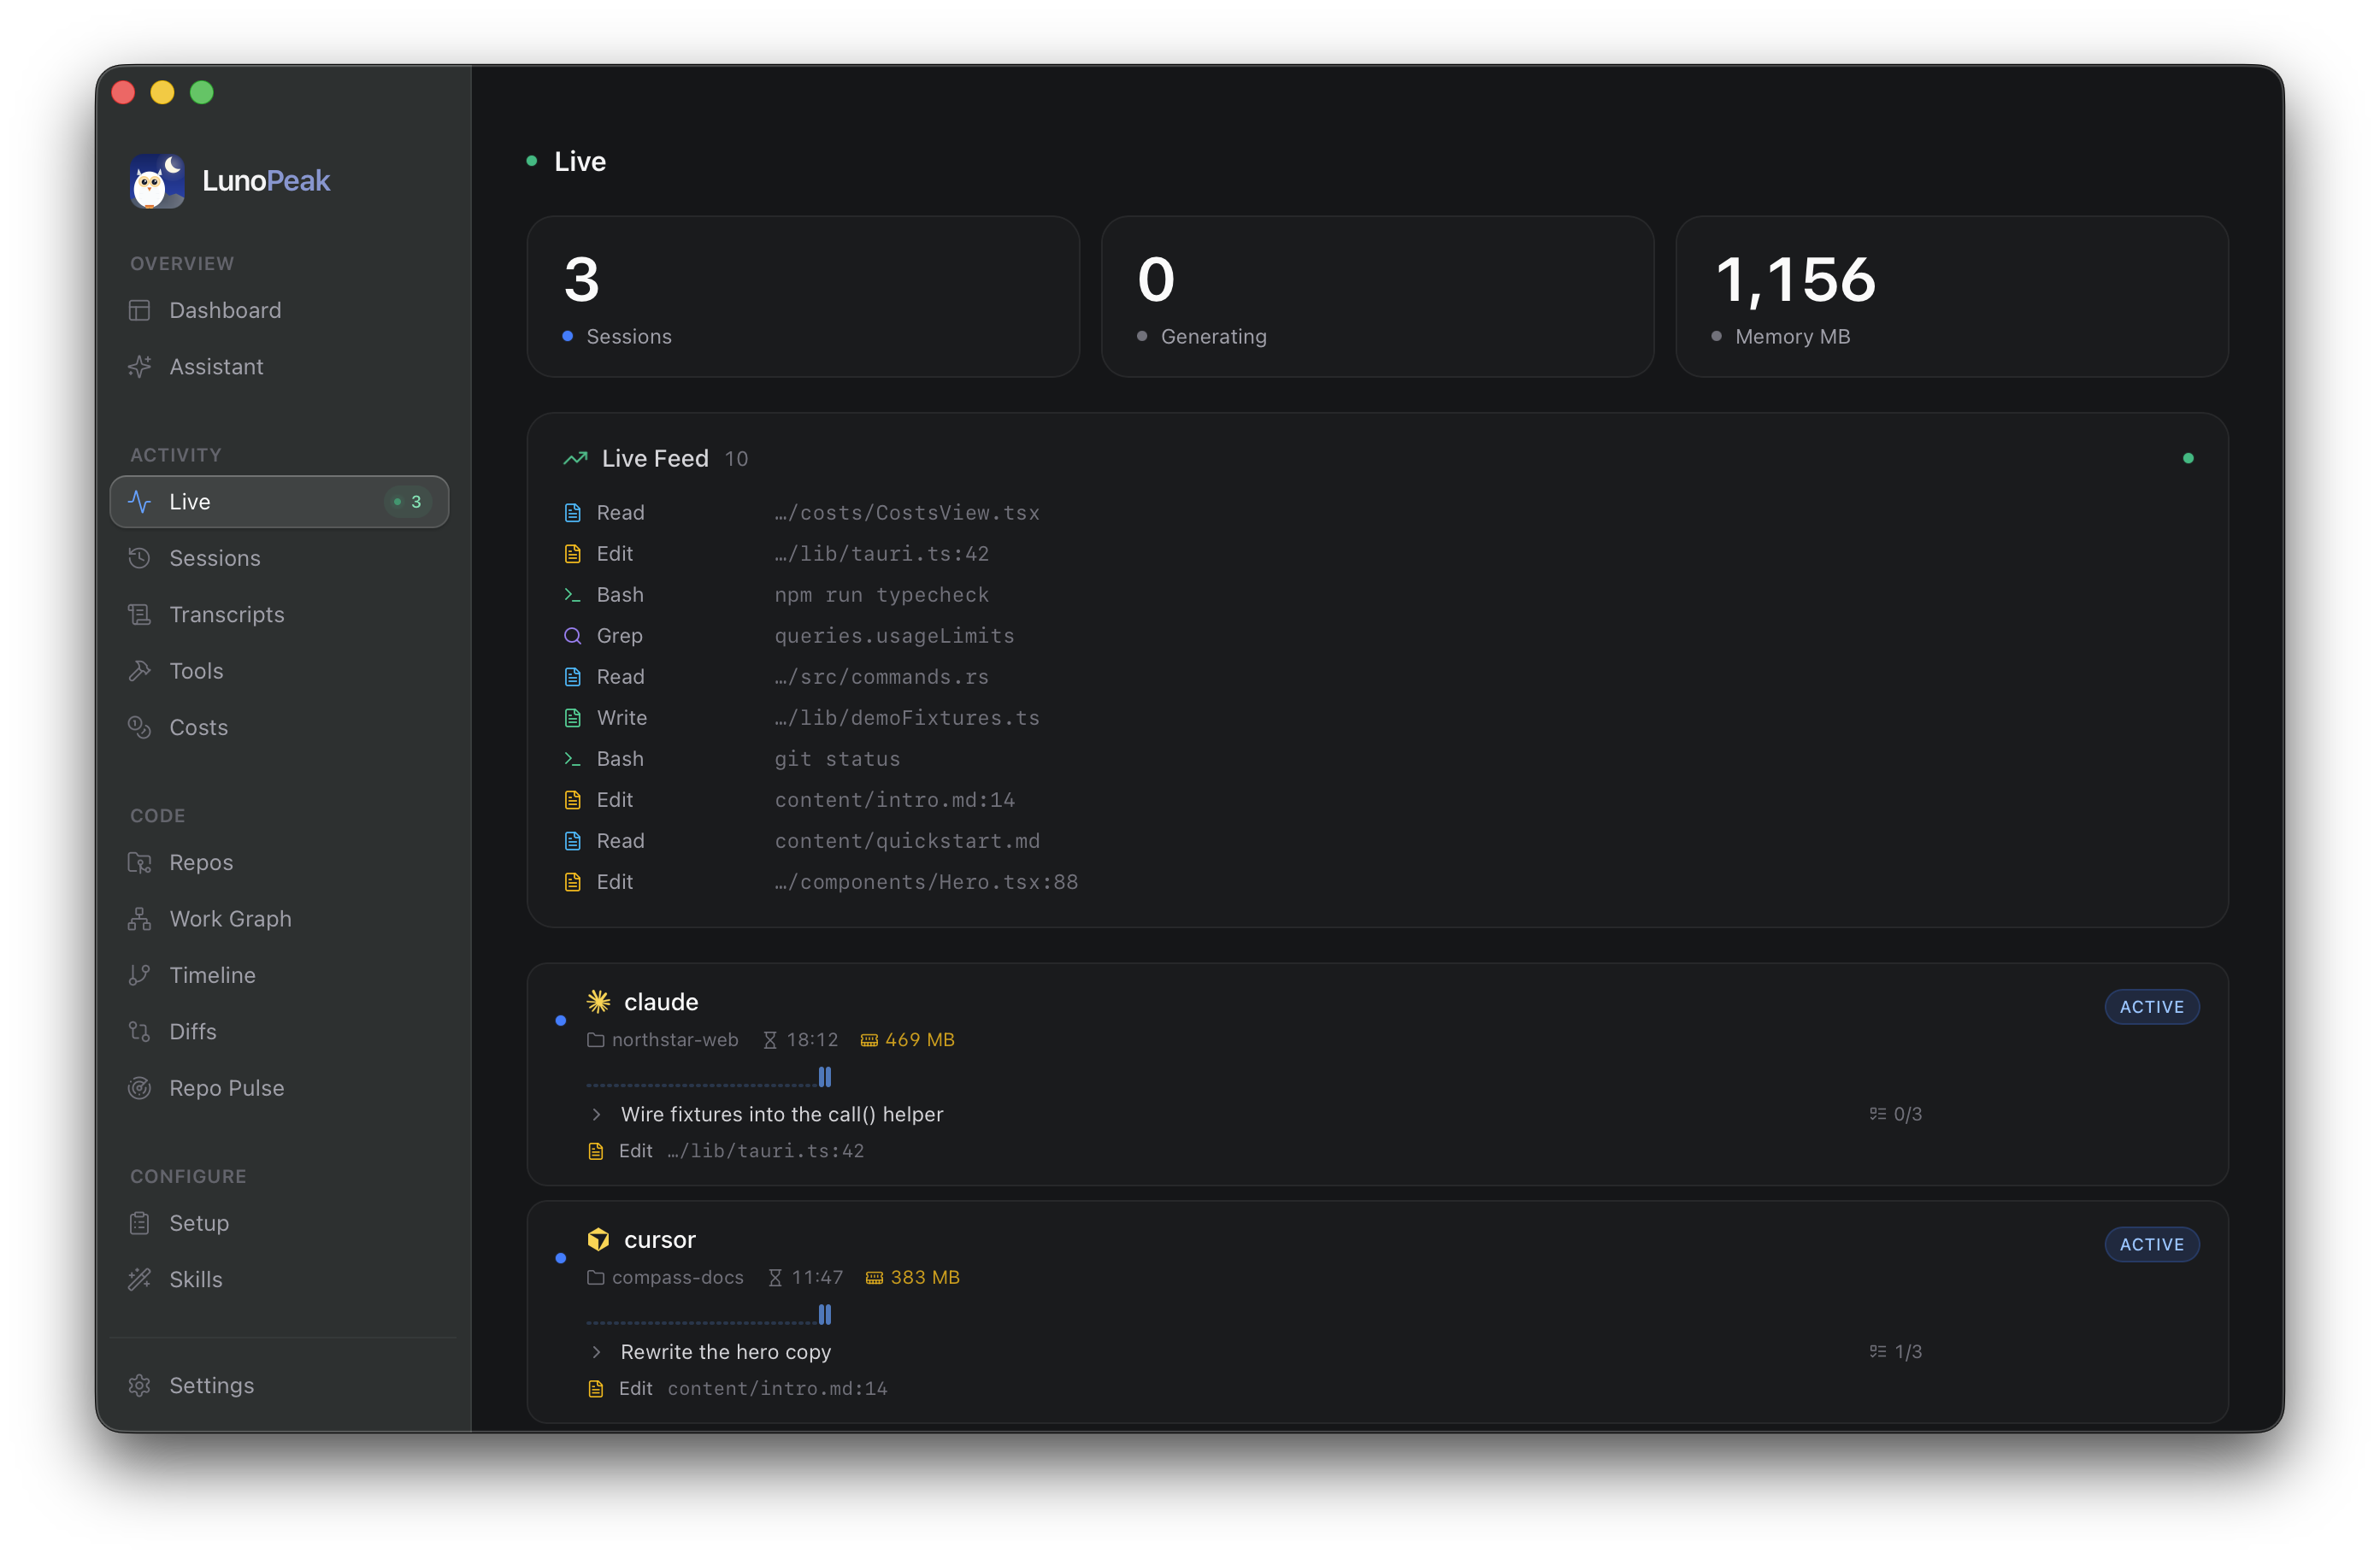Click the Write icon for demoFixtures.ts

573,718
